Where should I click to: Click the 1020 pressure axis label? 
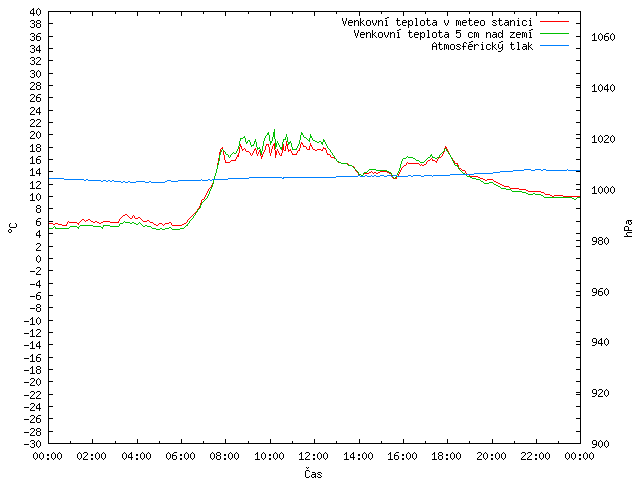tap(603, 139)
